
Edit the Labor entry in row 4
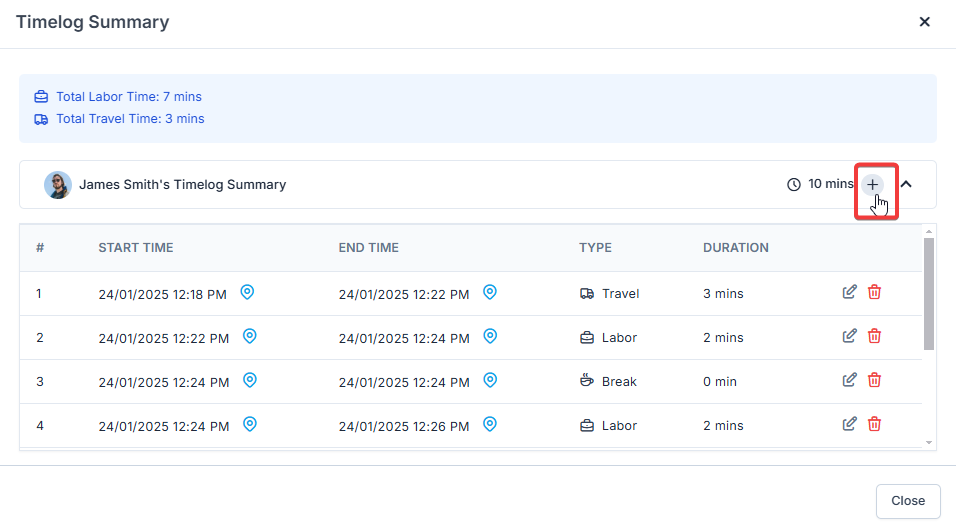[850, 424]
